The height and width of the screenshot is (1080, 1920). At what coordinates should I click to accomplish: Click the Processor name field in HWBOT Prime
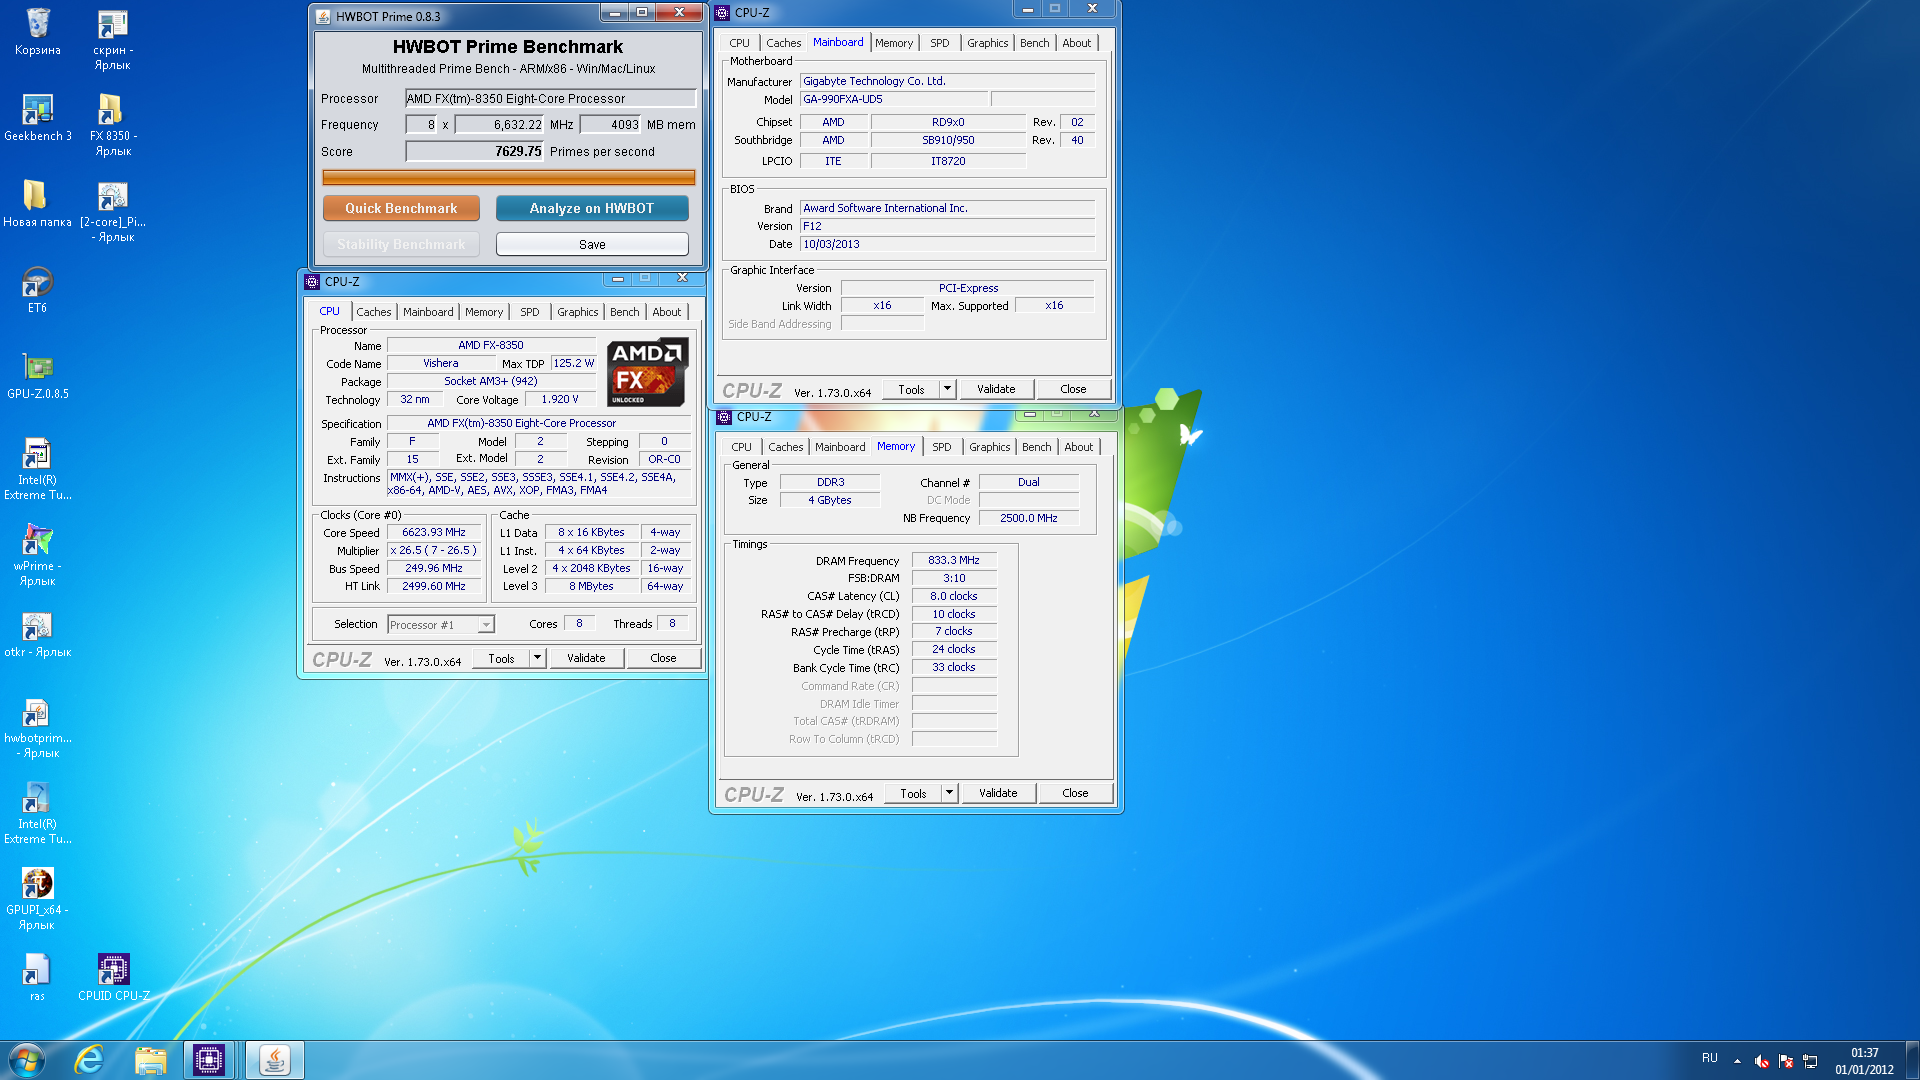pos(550,98)
